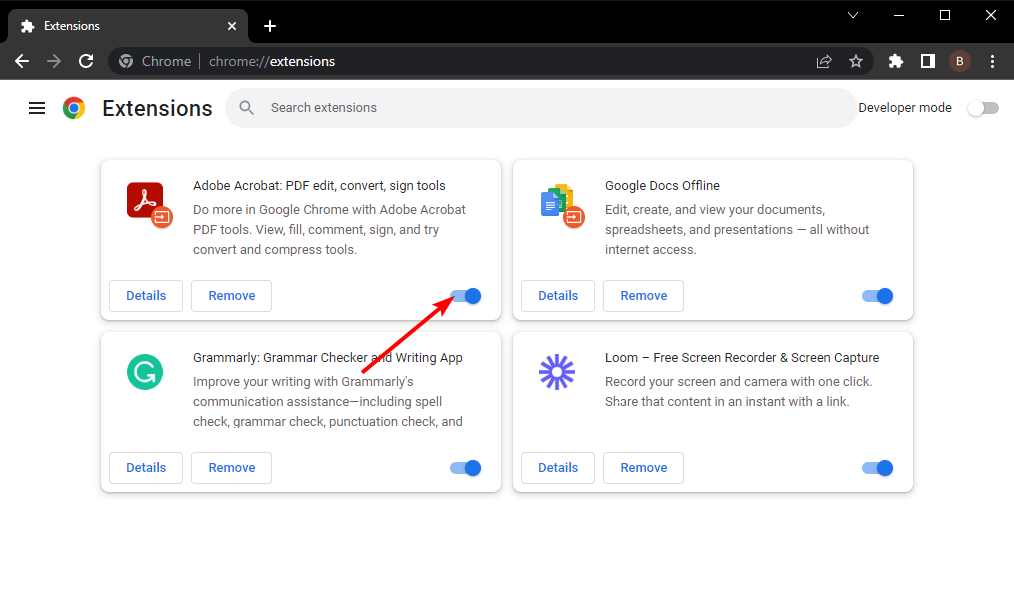Click the Loom extension icon
Image resolution: width=1014 pixels, height=593 pixels.
pyautogui.click(x=557, y=372)
